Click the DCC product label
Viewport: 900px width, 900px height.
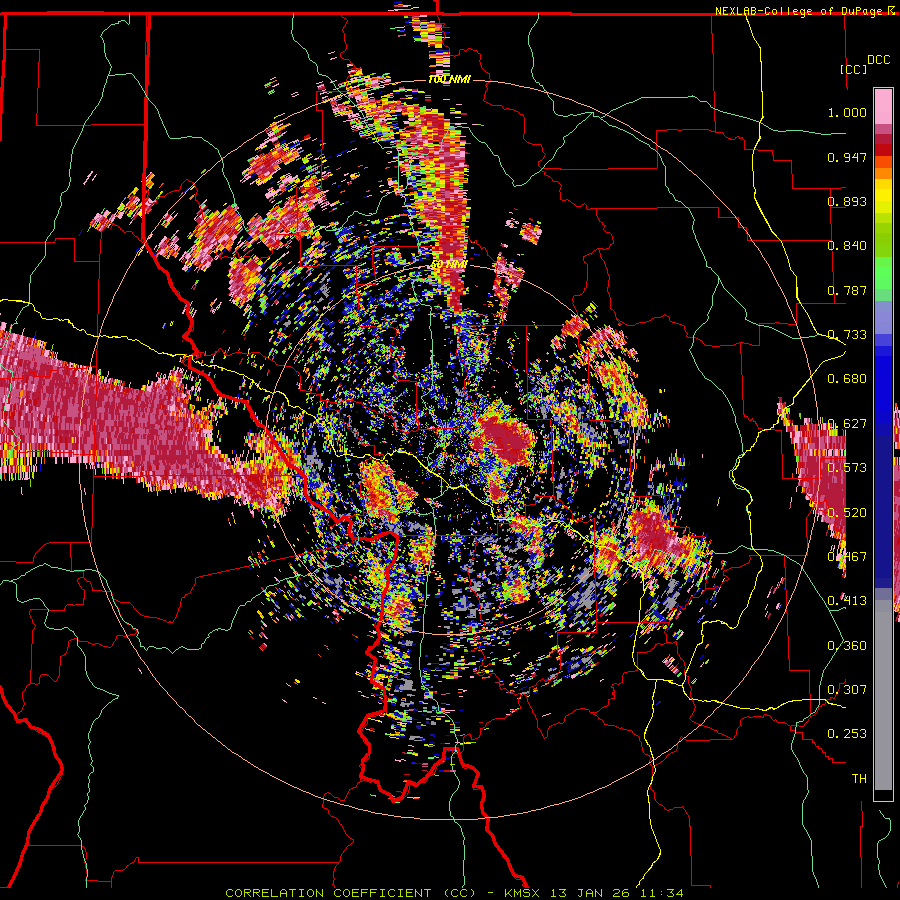click(x=878, y=60)
